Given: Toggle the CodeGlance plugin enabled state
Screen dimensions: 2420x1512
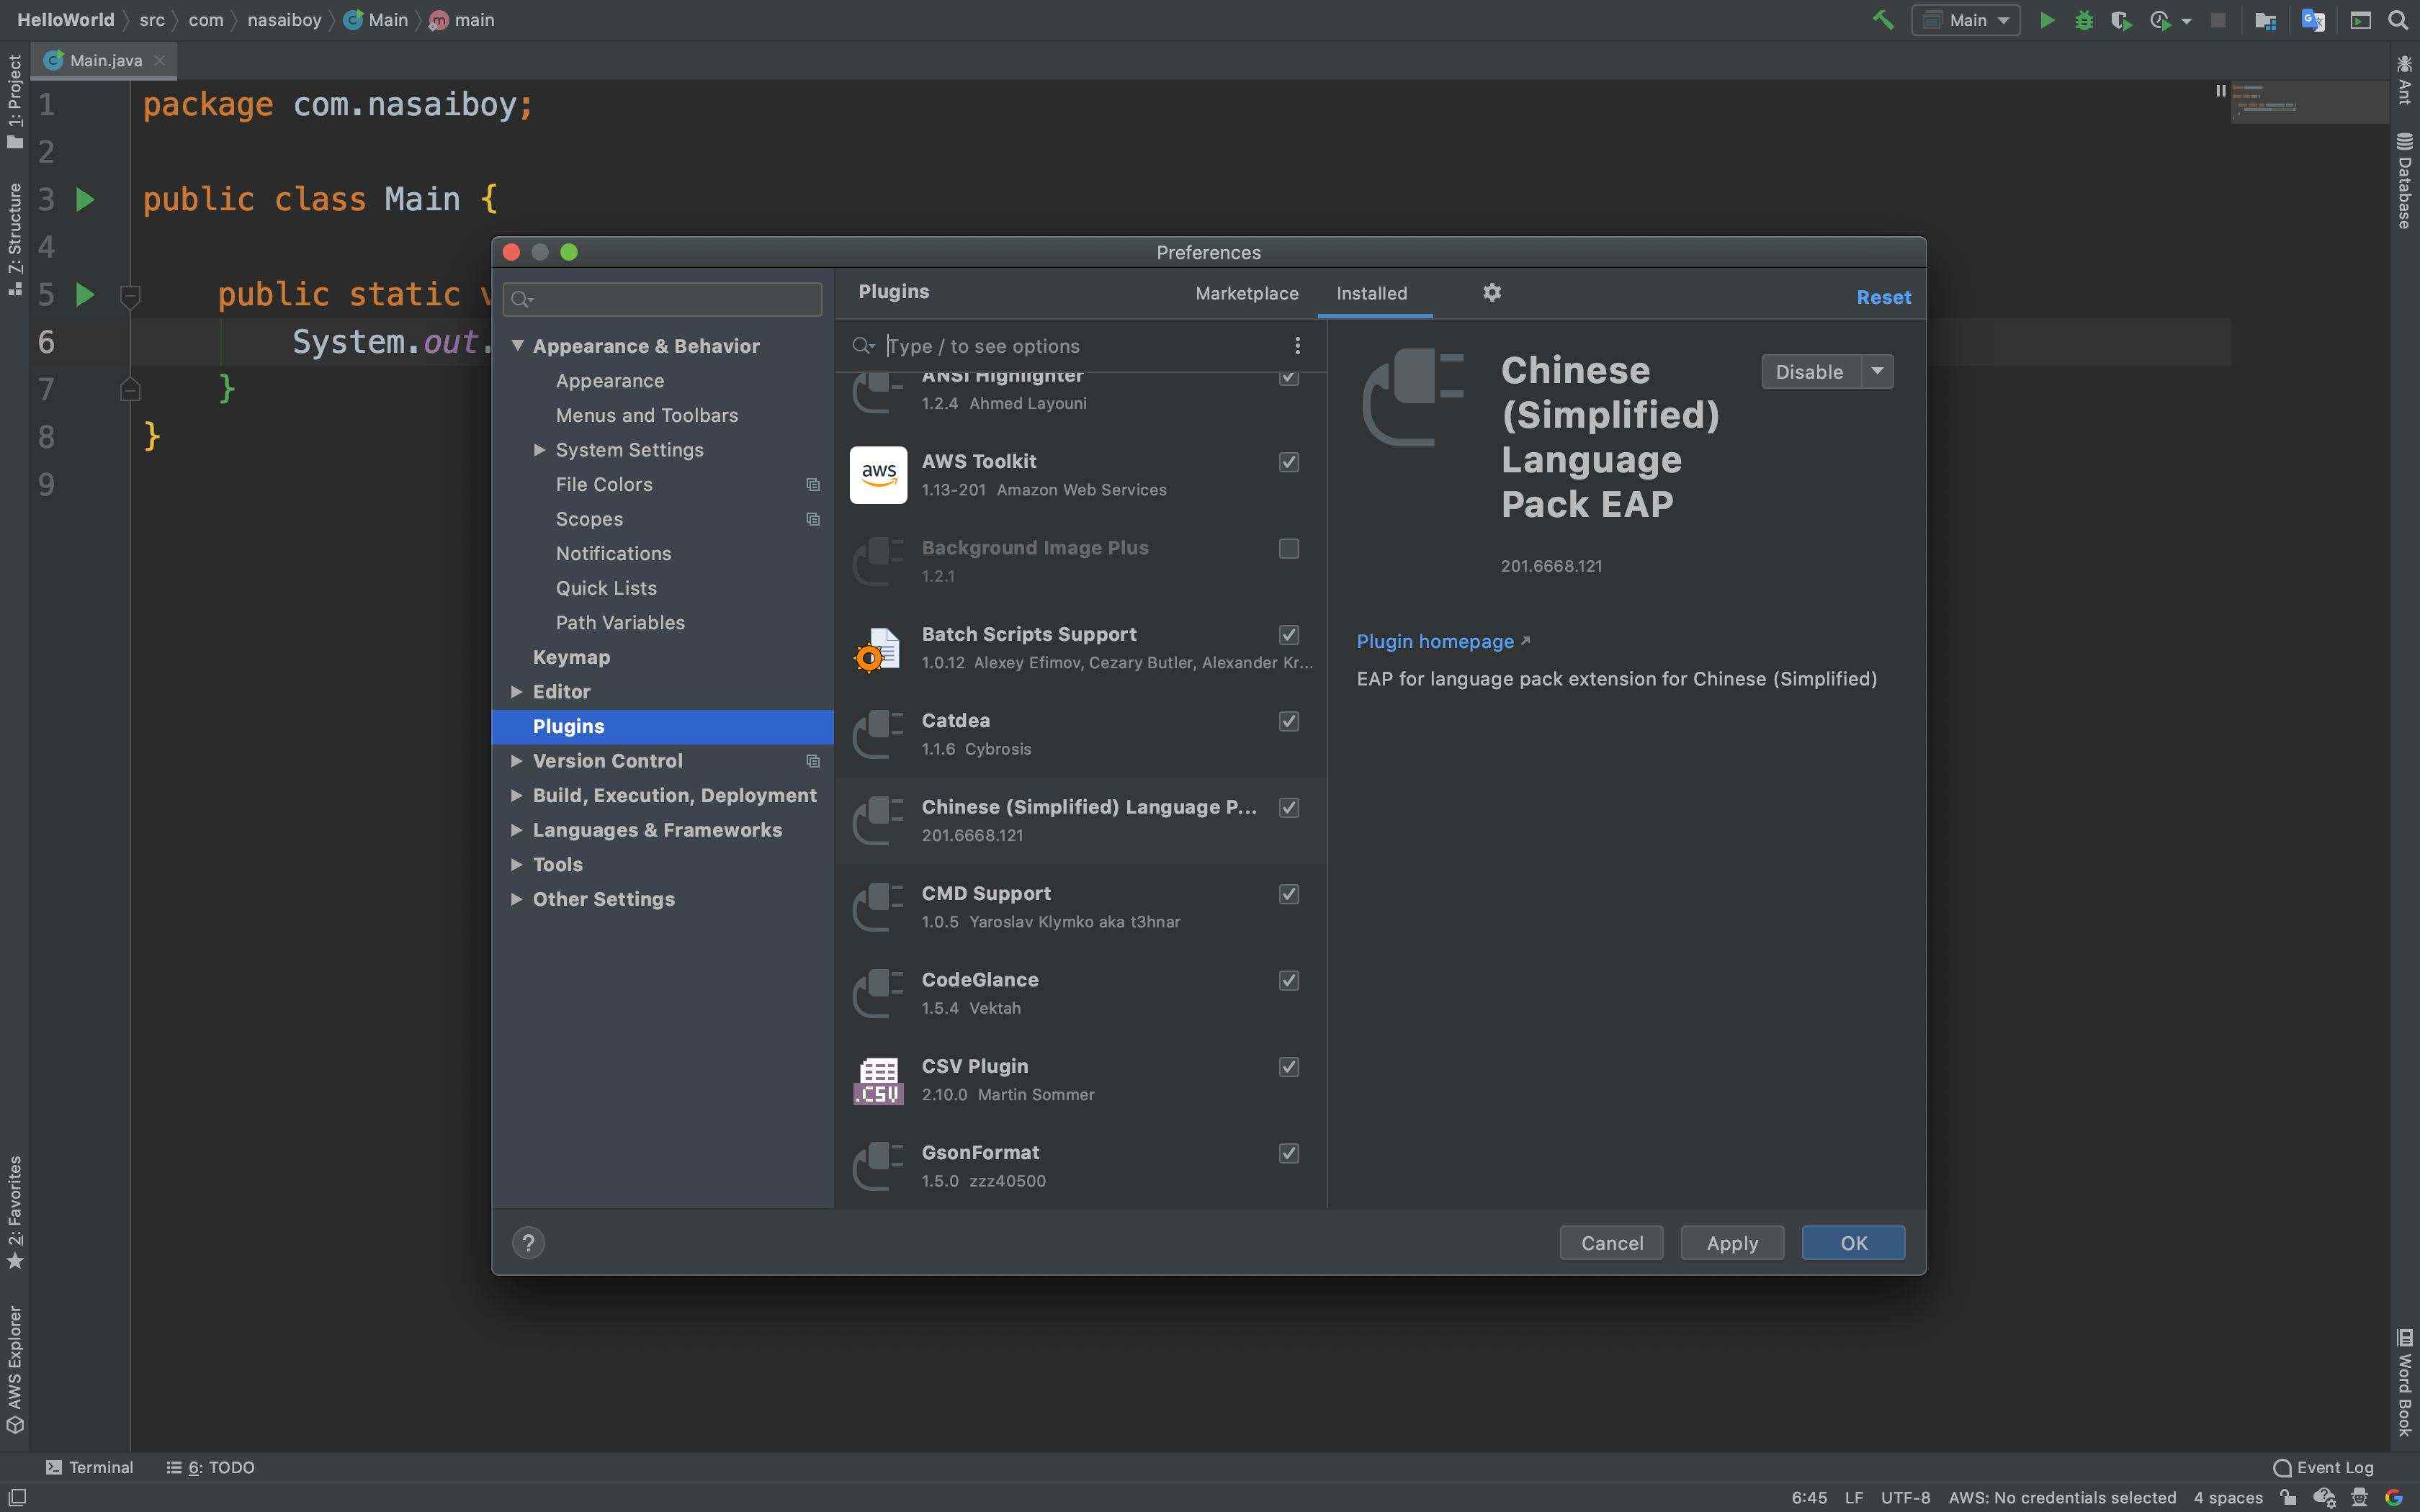Looking at the screenshot, I should click(x=1288, y=981).
